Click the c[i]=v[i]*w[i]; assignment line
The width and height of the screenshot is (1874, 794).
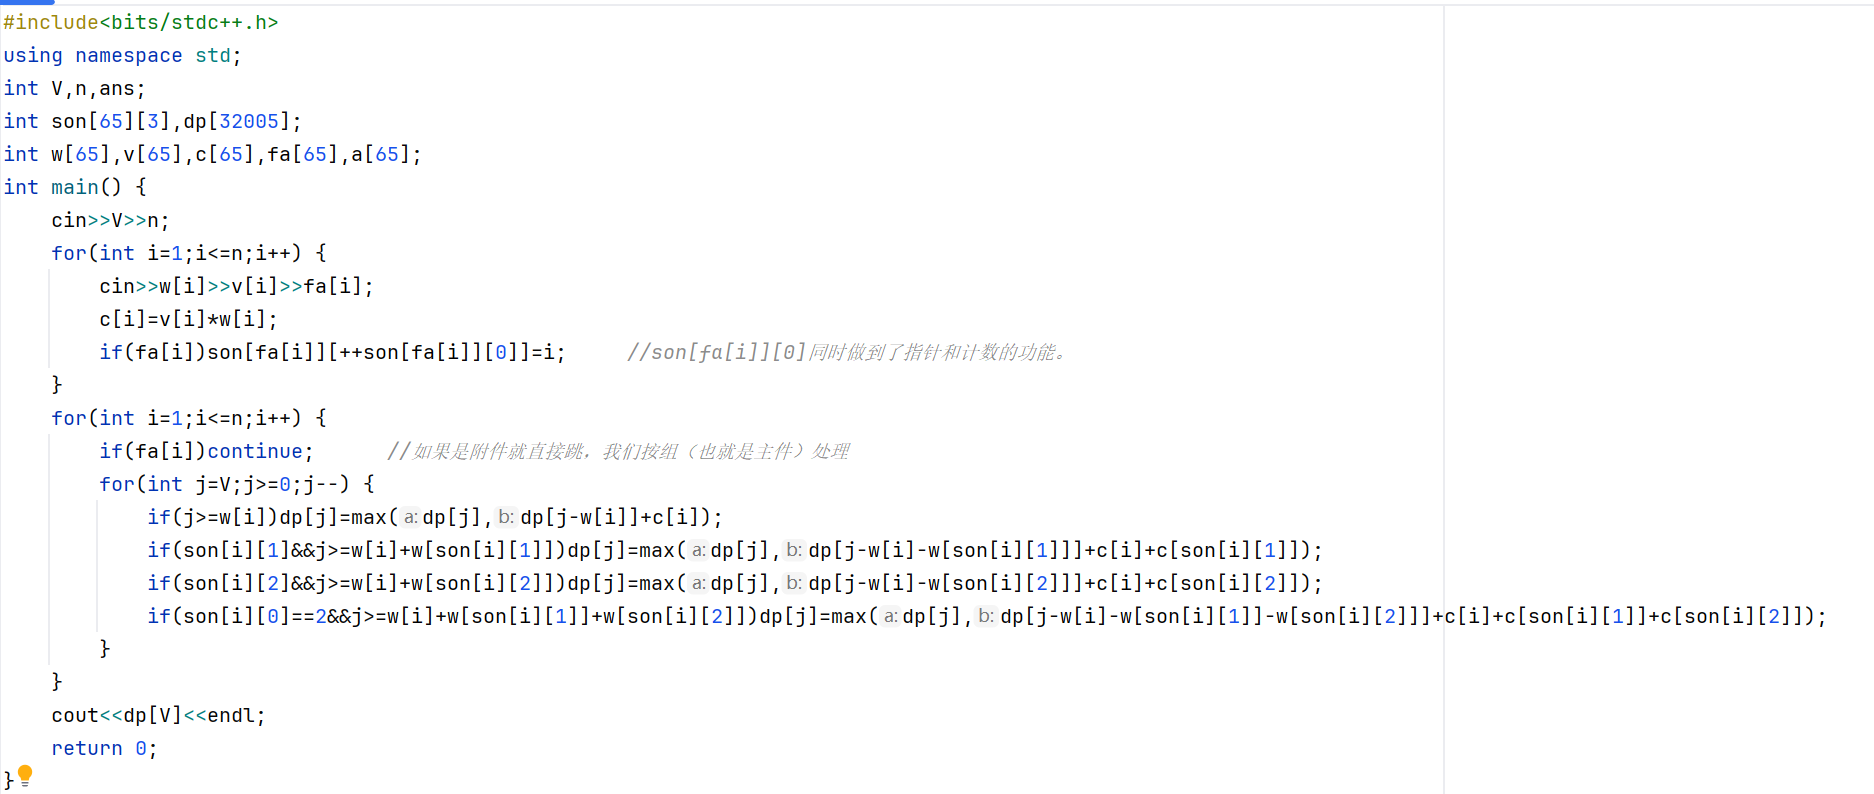click(x=188, y=319)
